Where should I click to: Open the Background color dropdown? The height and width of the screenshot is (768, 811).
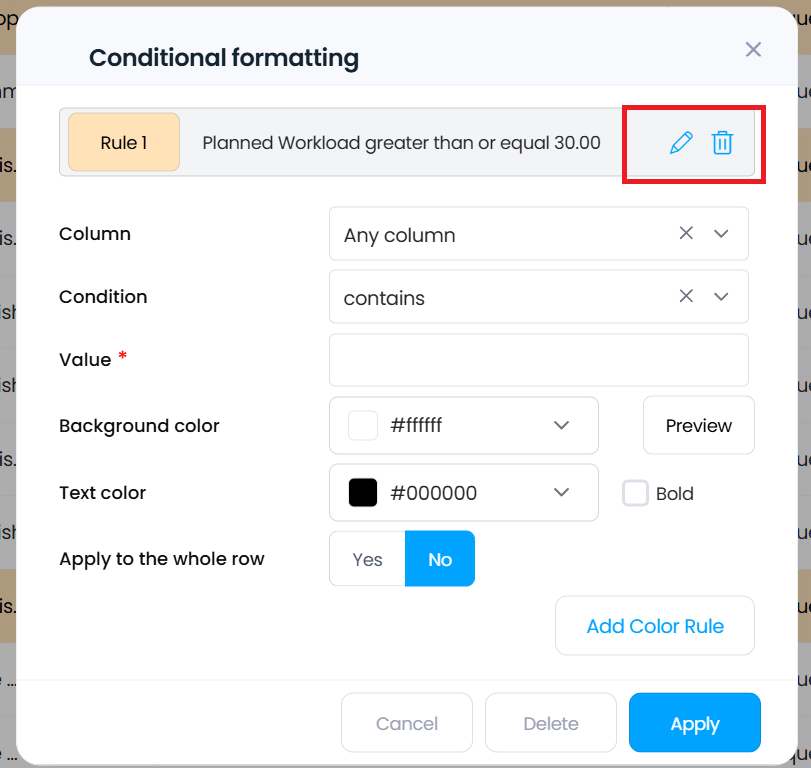tap(561, 426)
